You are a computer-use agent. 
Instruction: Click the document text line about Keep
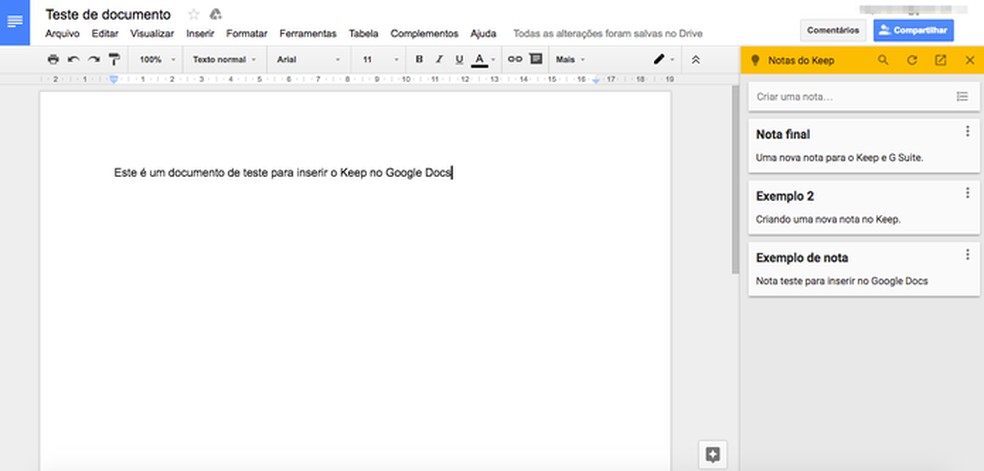point(282,172)
